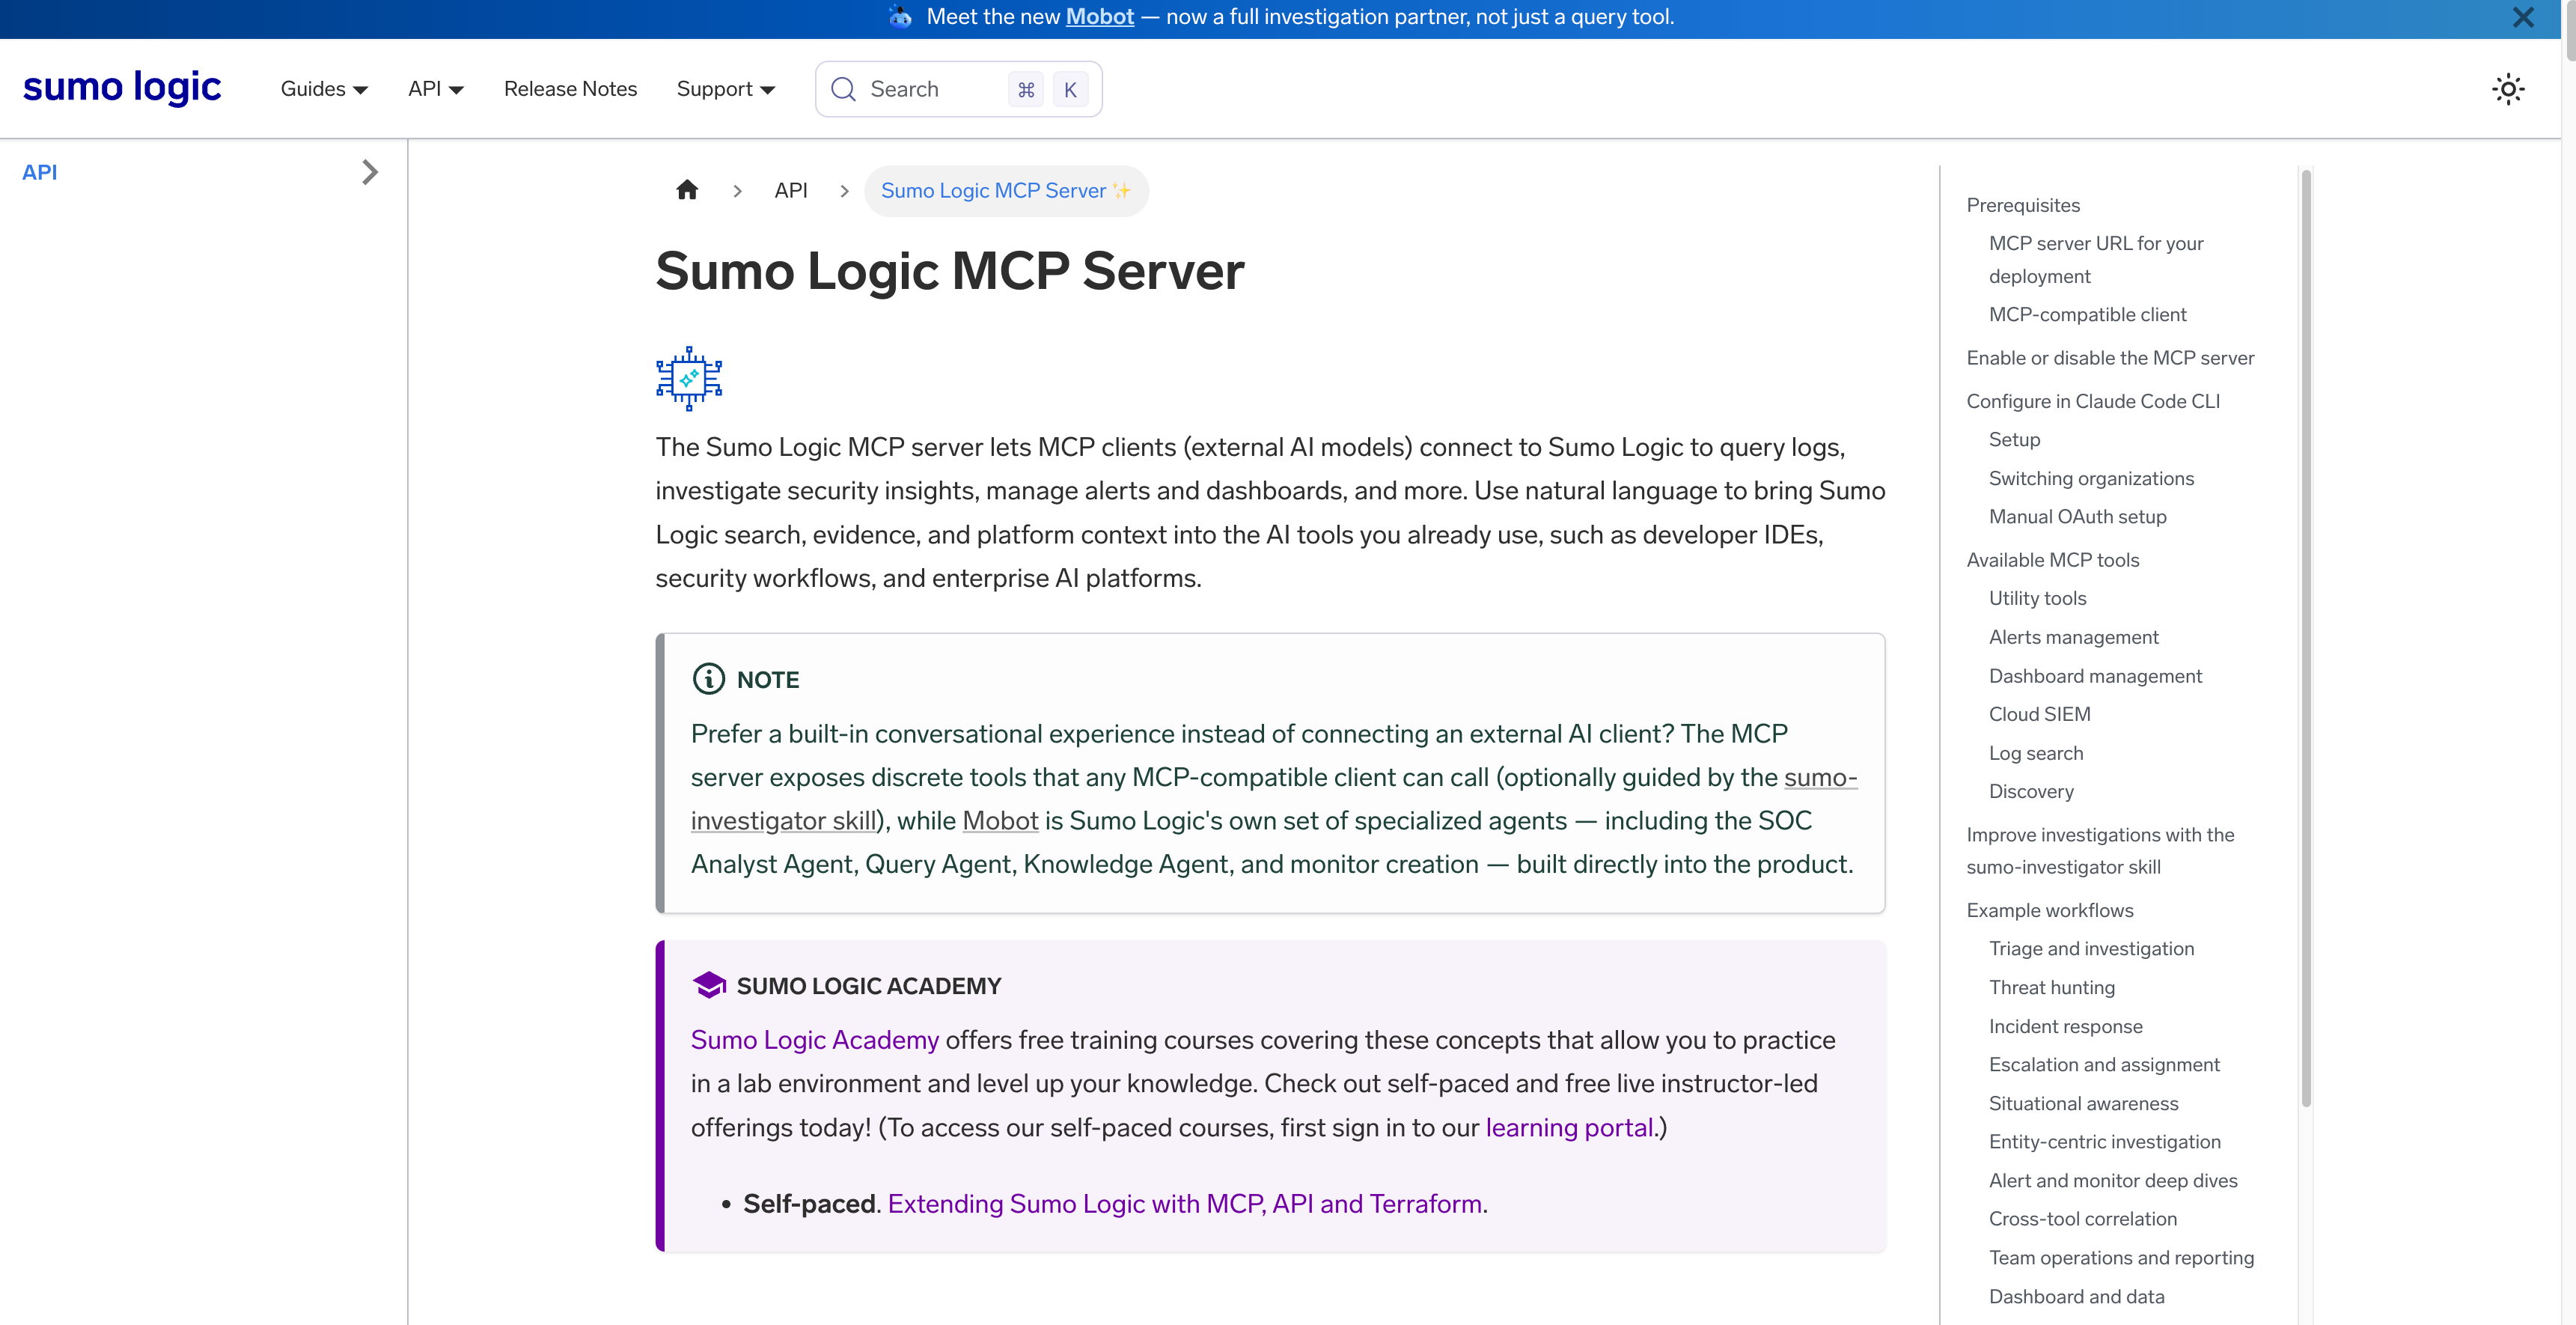Jump to MCP-compatible client section
The width and height of the screenshot is (2576, 1325).
point(2088,314)
